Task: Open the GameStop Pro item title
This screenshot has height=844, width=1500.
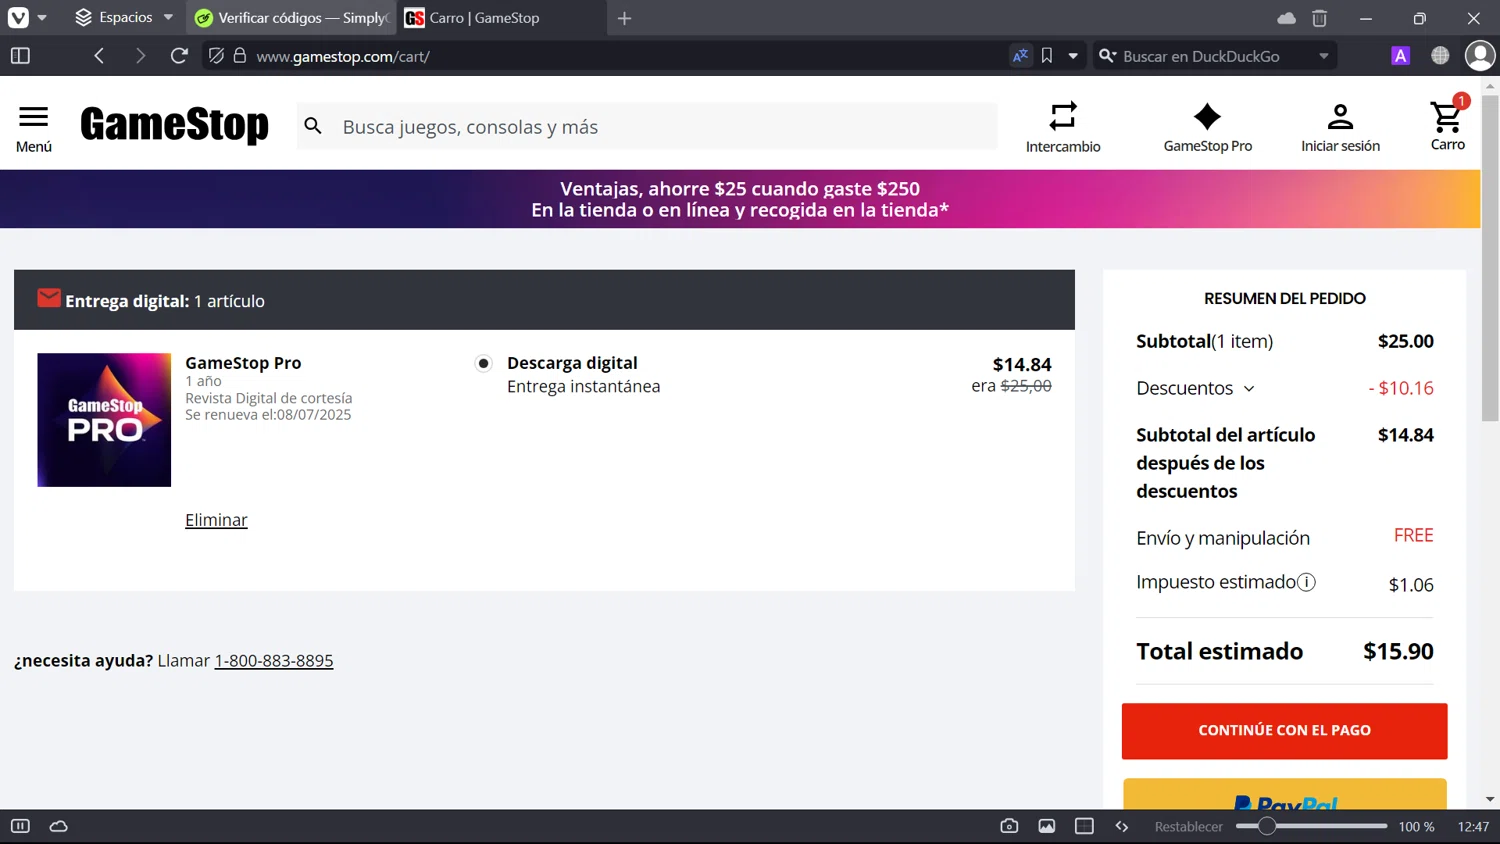Action: (243, 363)
